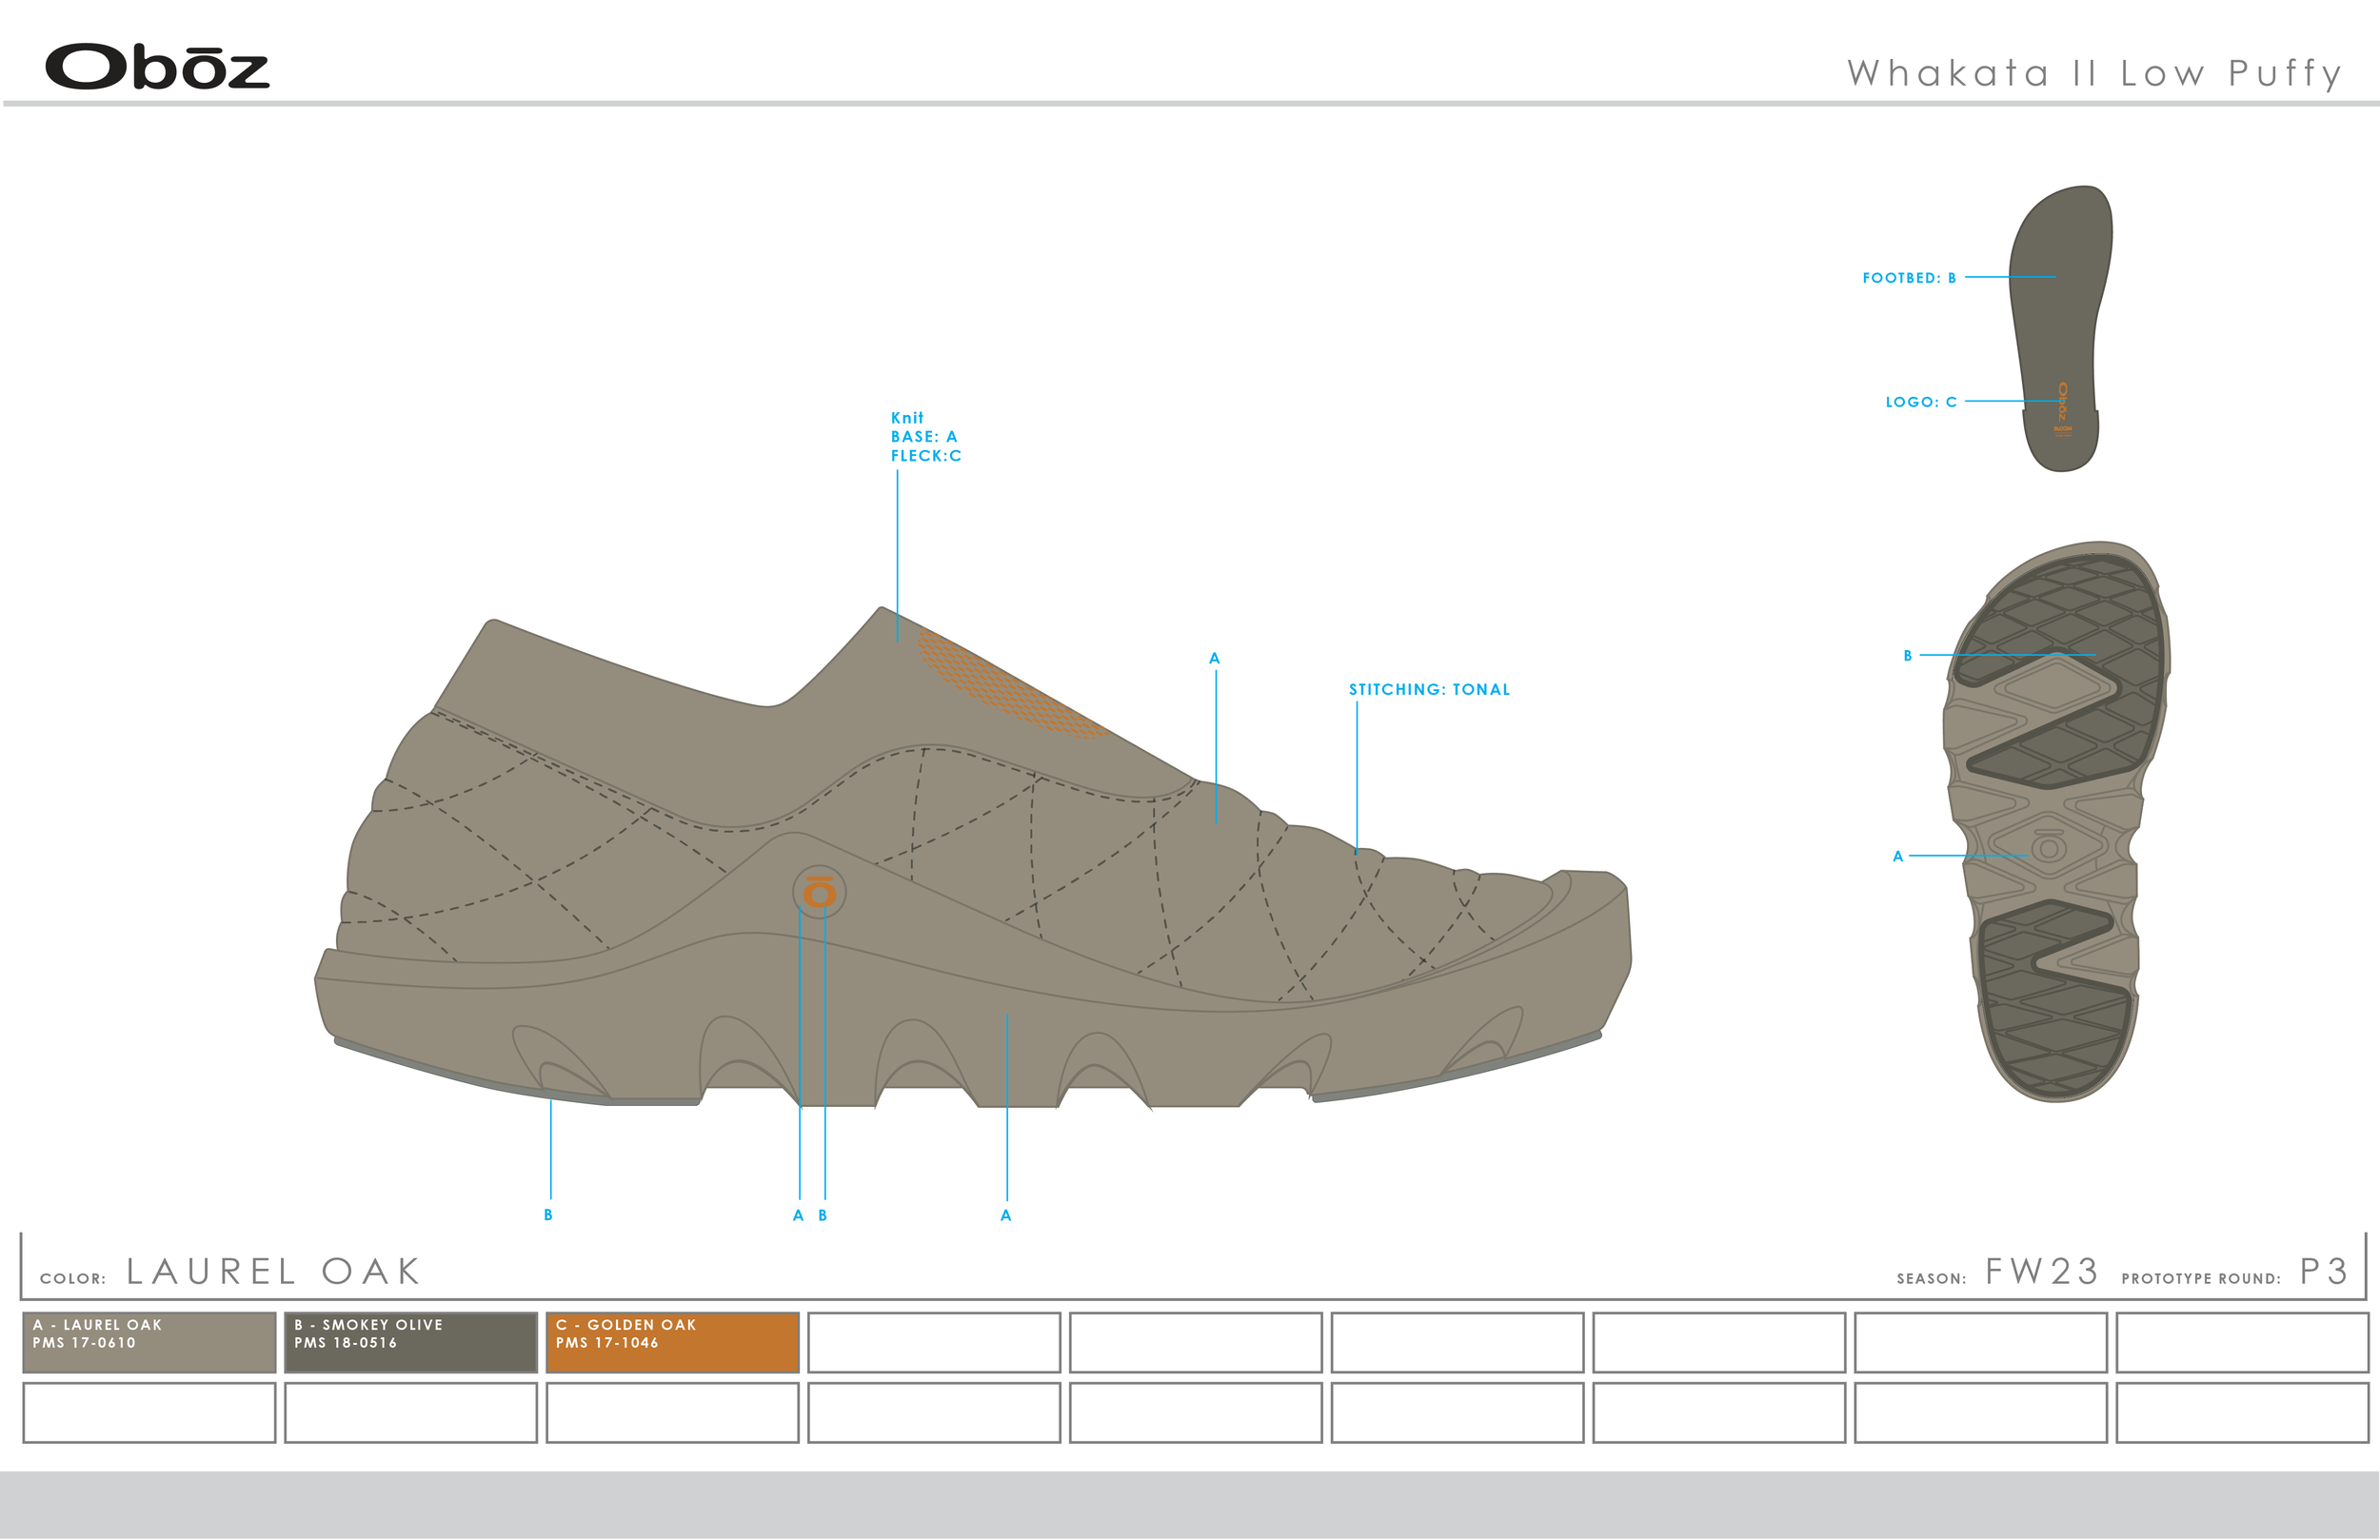Click the "Knit BASE: A FLECK:C" callout label
Viewport: 2380px width, 1540px height.
click(926, 437)
